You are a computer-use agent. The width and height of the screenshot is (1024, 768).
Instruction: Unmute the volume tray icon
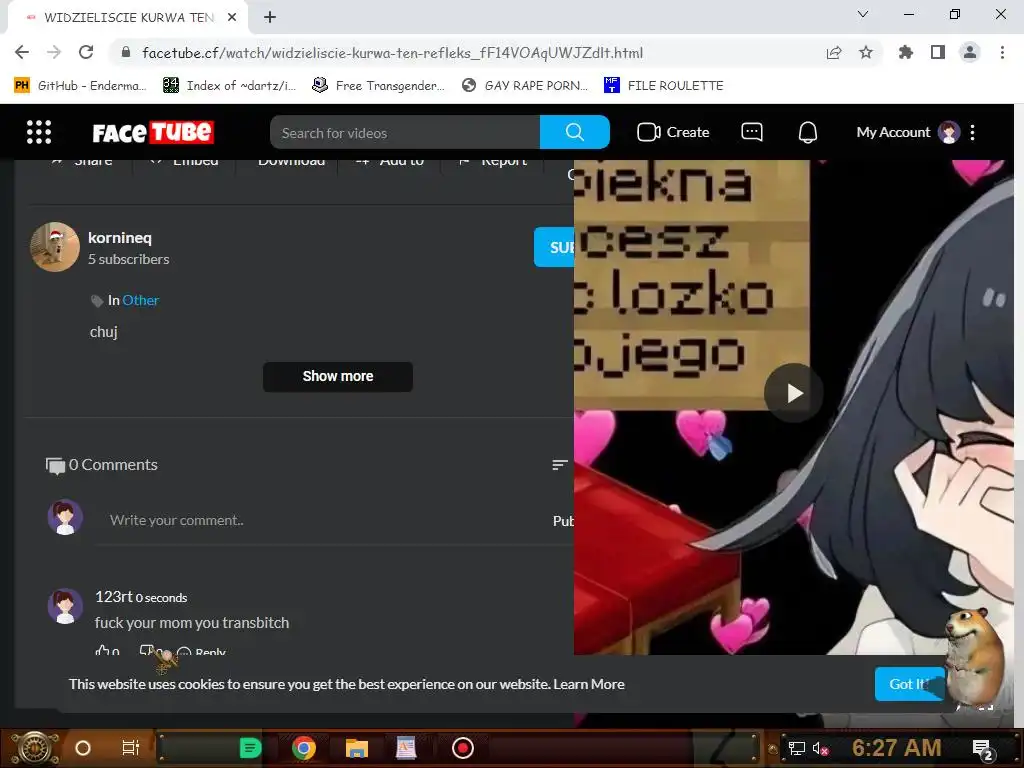coord(821,749)
